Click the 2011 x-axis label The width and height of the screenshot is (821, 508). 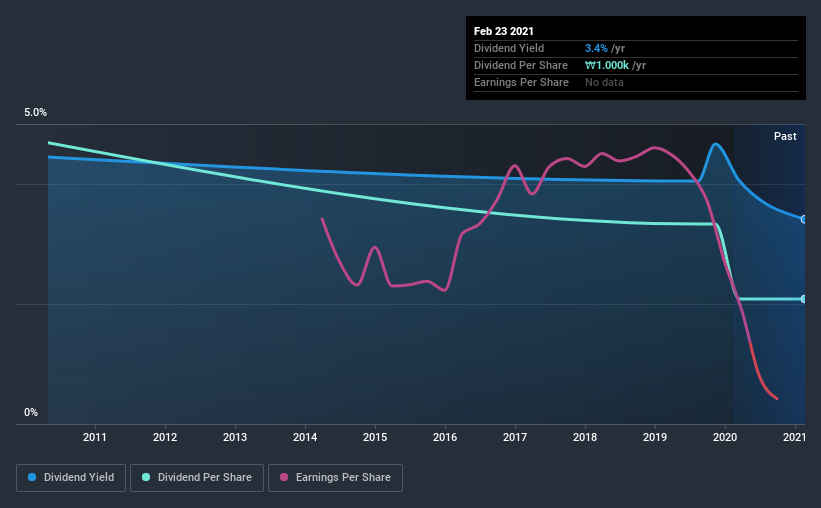coord(95,437)
